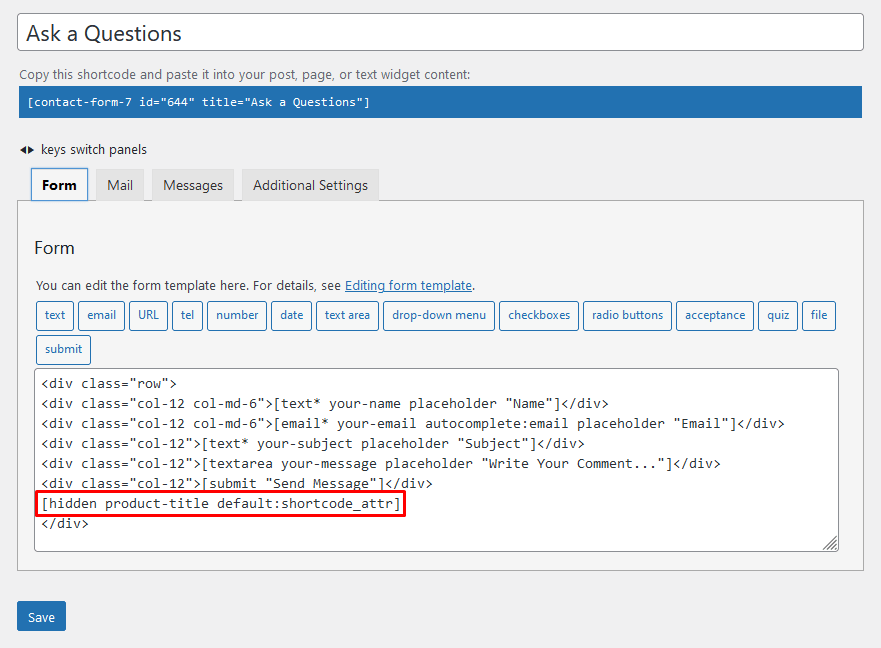Open the Messages tab
This screenshot has width=881, height=648.
point(193,185)
